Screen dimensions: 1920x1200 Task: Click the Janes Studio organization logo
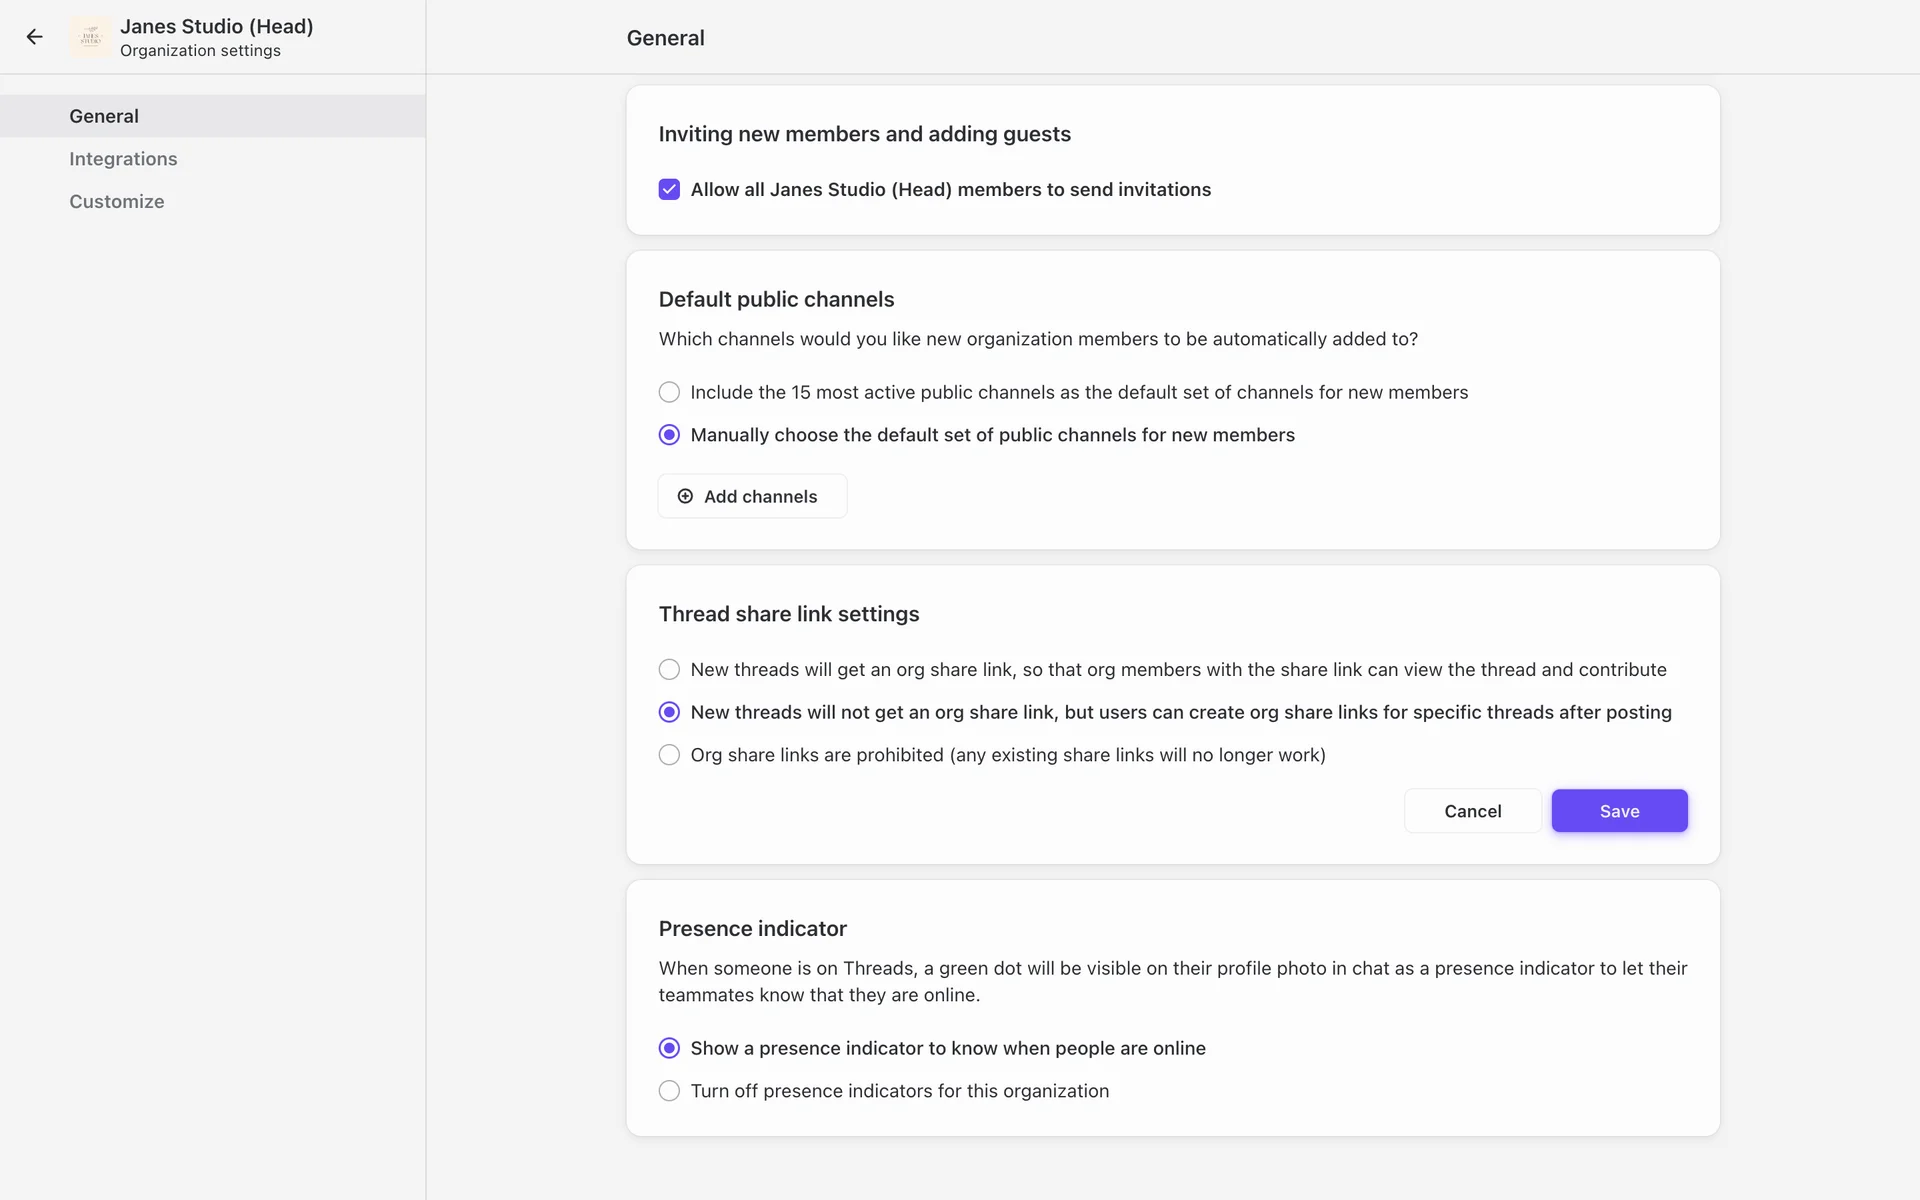coord(91,37)
